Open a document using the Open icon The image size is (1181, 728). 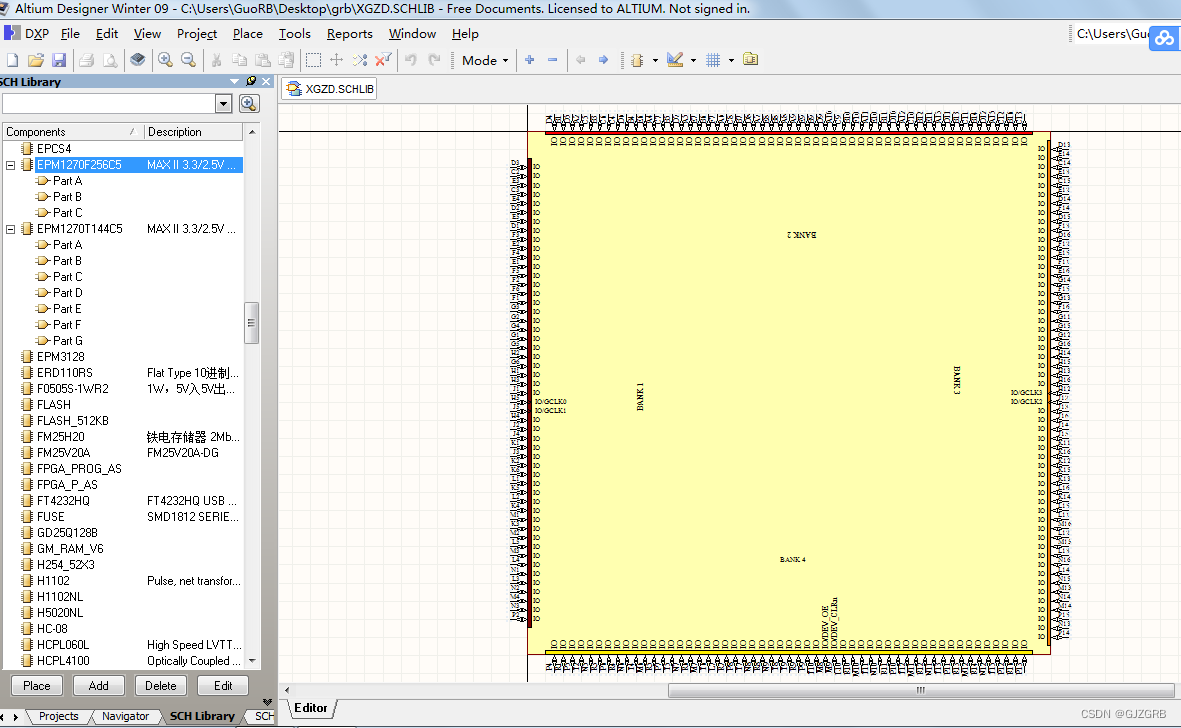point(35,60)
